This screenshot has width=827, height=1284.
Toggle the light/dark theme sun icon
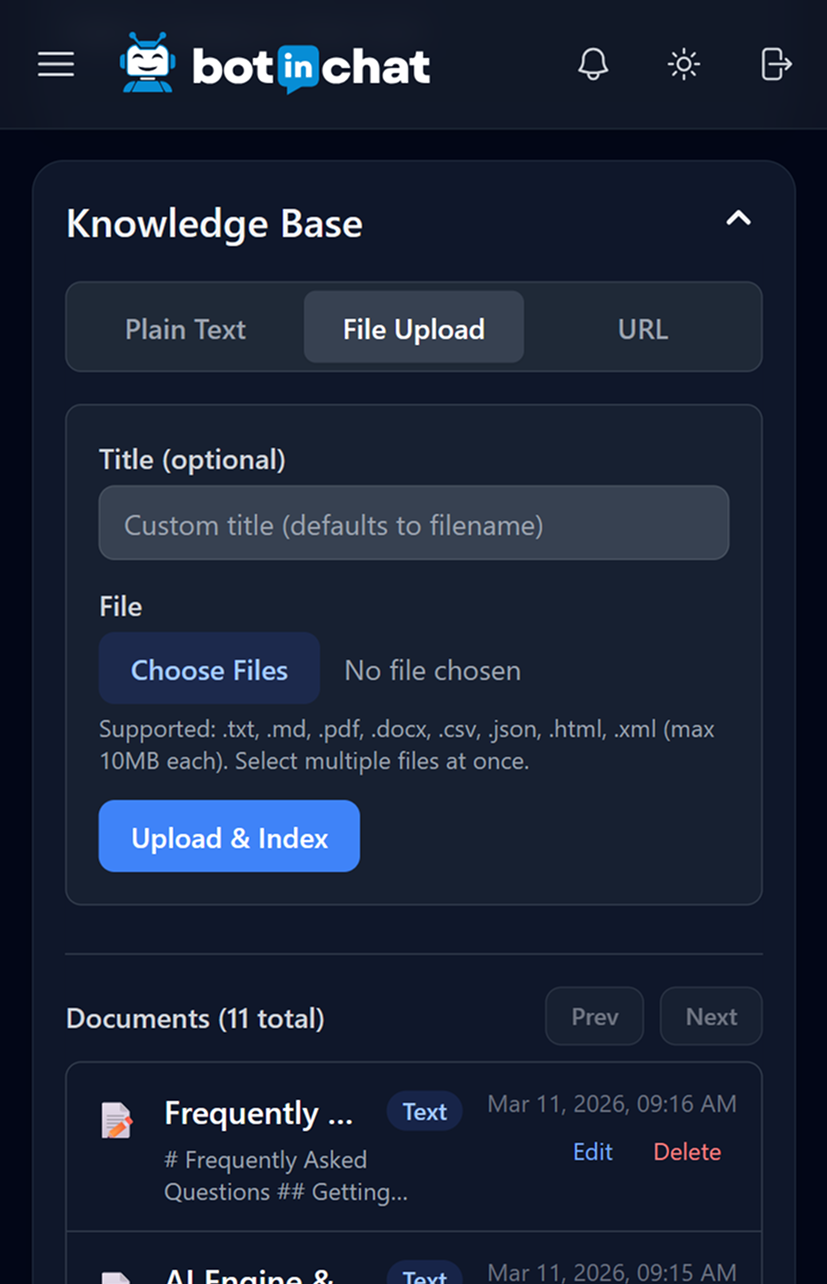684,65
